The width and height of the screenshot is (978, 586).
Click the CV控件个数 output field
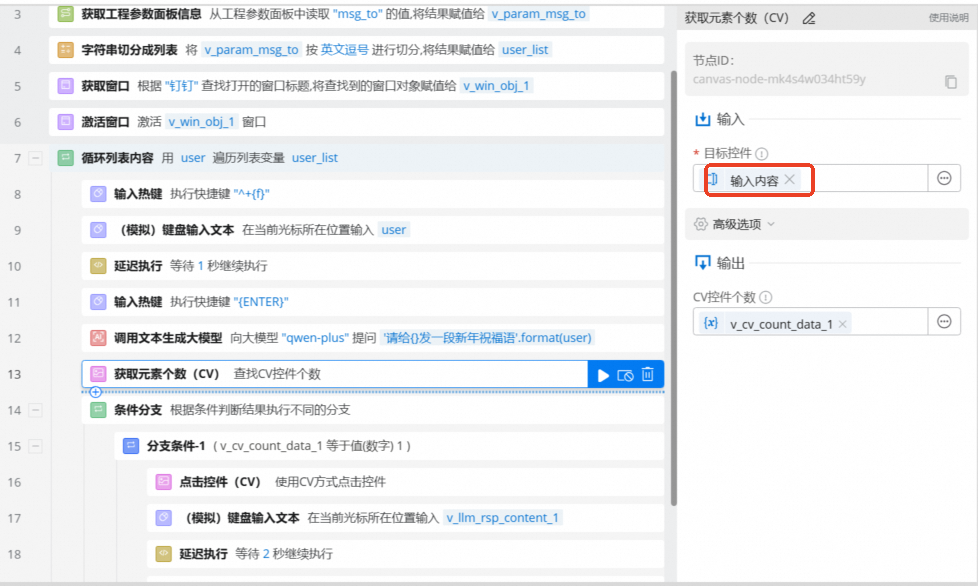810,322
